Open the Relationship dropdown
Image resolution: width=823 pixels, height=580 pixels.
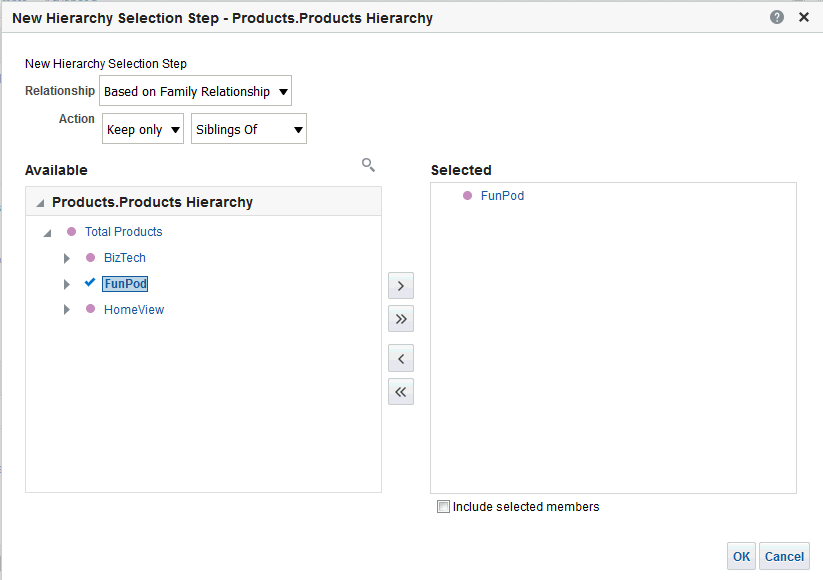195,92
